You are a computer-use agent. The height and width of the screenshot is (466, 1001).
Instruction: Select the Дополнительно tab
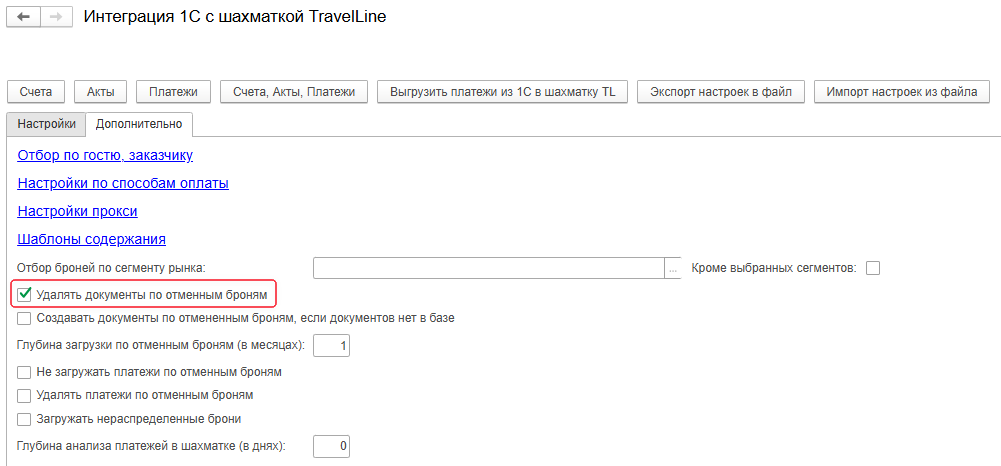139,124
